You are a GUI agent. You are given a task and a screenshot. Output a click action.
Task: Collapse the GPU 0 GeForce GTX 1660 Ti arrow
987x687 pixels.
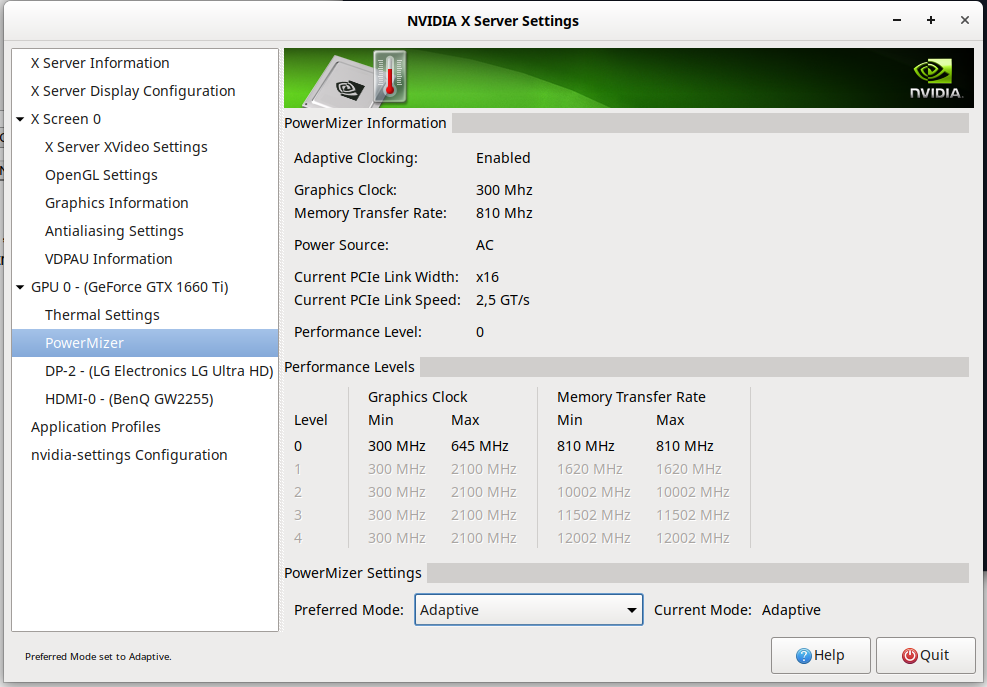pyautogui.click(x=20, y=287)
